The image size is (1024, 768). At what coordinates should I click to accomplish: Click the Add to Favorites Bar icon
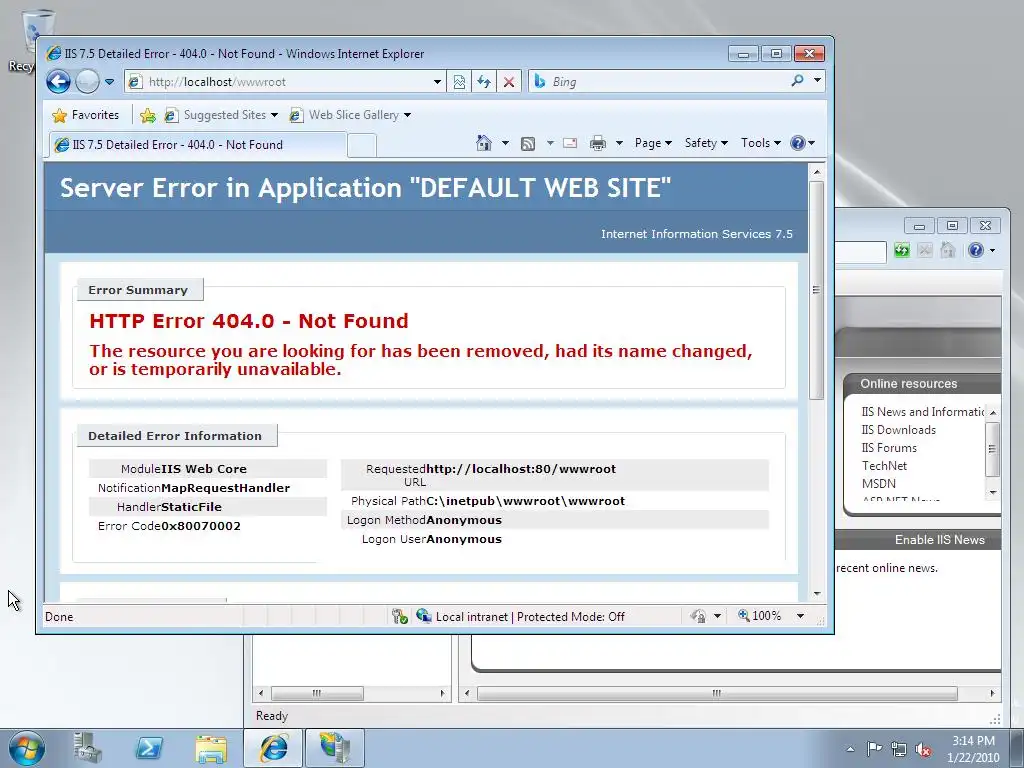(148, 116)
